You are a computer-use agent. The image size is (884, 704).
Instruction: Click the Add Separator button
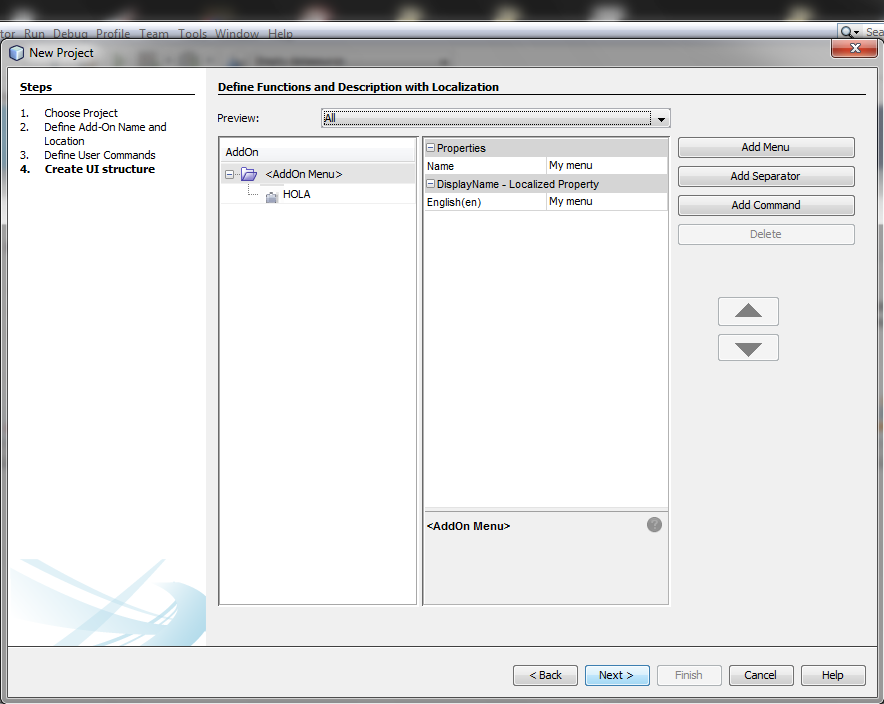[x=765, y=177]
